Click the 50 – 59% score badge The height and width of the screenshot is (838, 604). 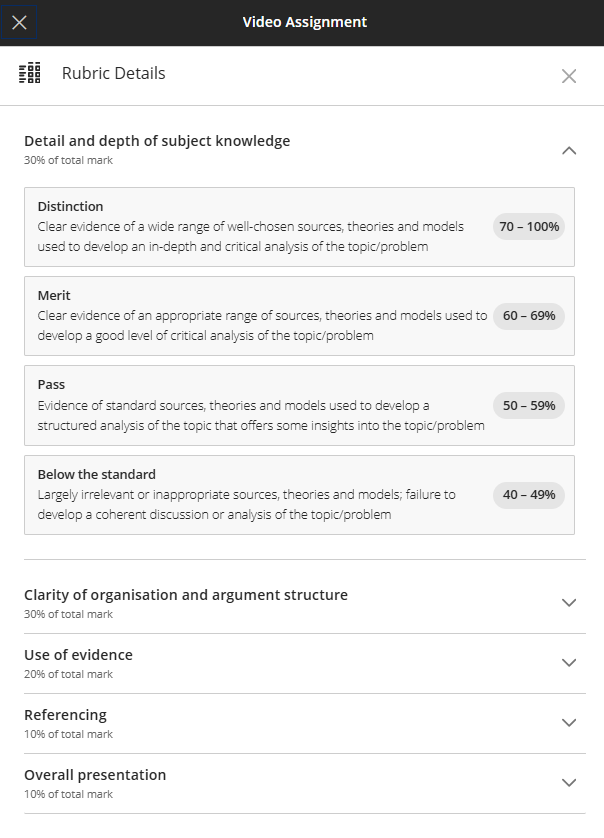pos(529,406)
